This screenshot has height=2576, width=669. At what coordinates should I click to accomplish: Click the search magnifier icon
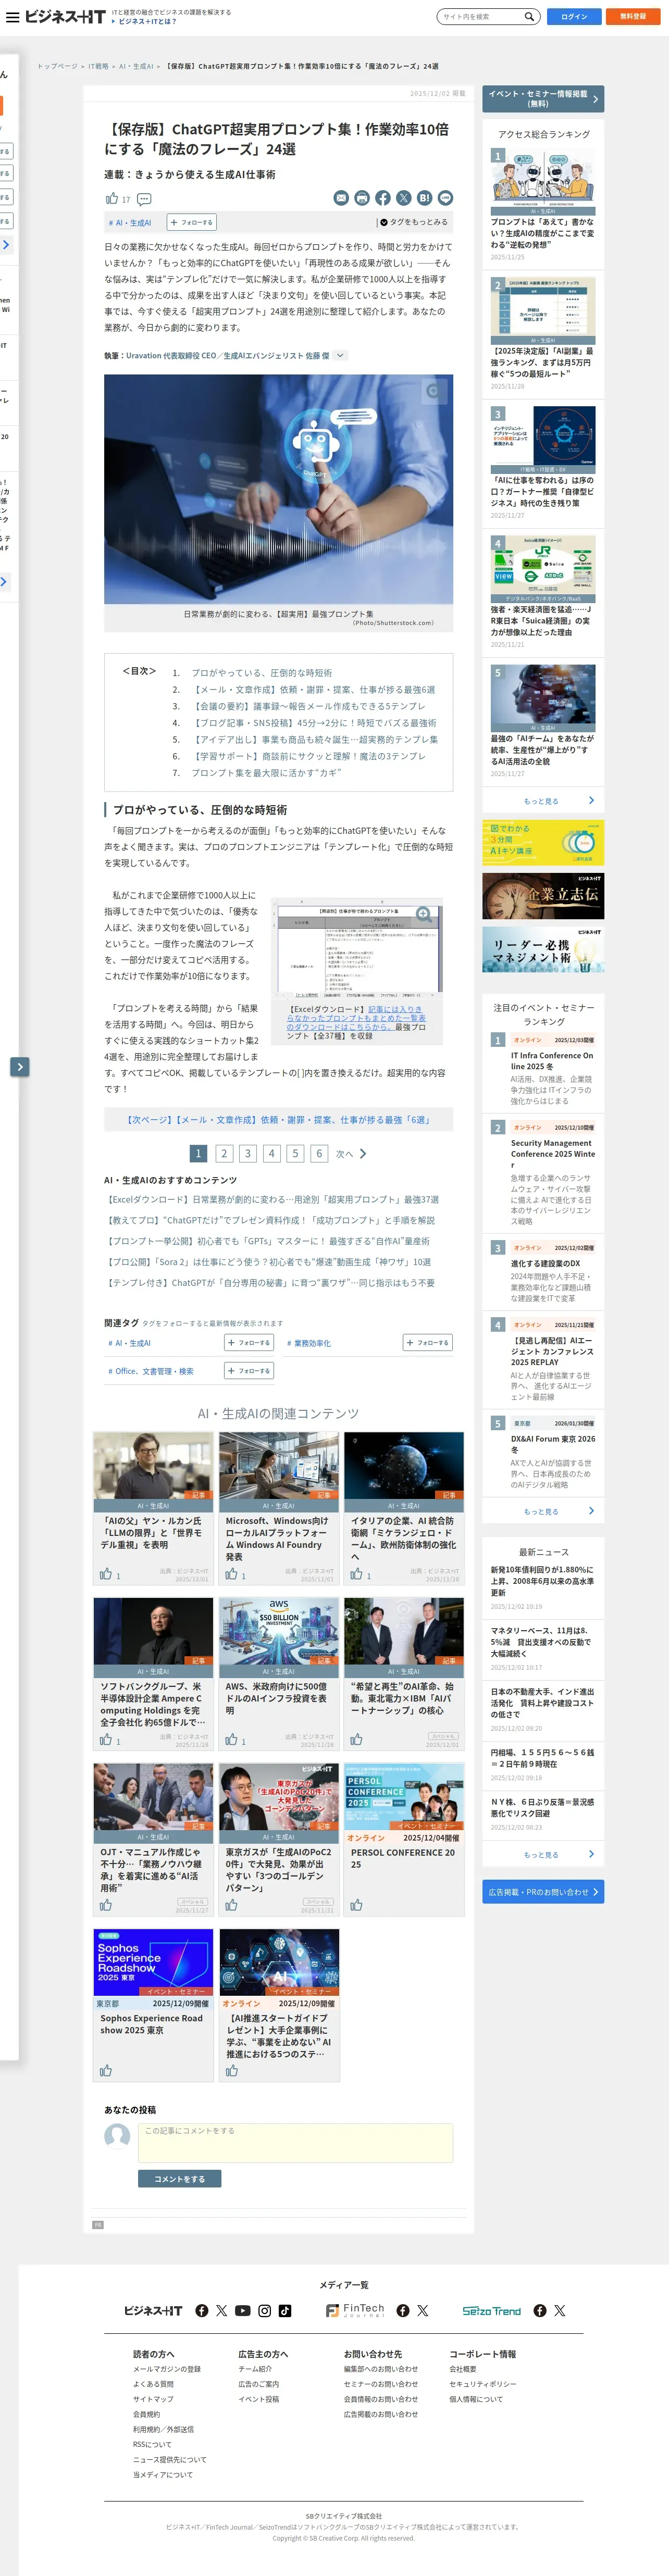pyautogui.click(x=530, y=17)
